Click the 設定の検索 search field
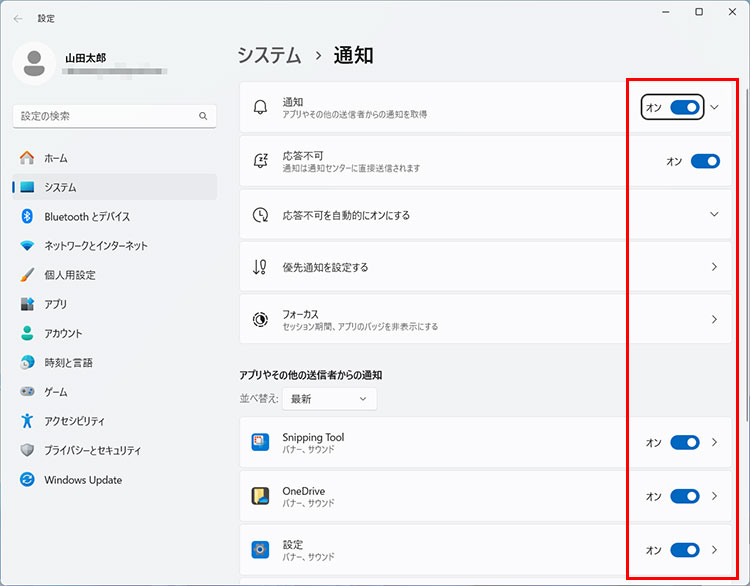The image size is (750, 586). point(105,116)
